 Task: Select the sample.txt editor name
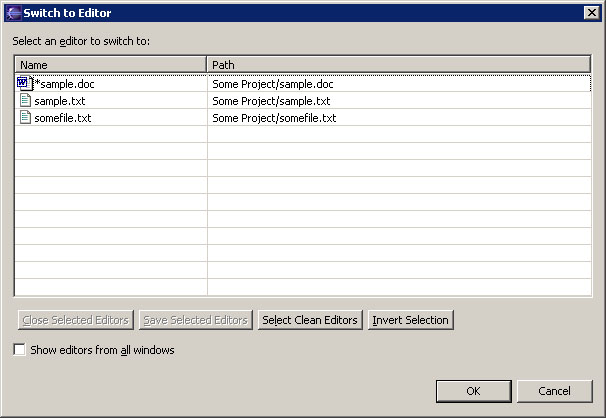(x=60, y=101)
